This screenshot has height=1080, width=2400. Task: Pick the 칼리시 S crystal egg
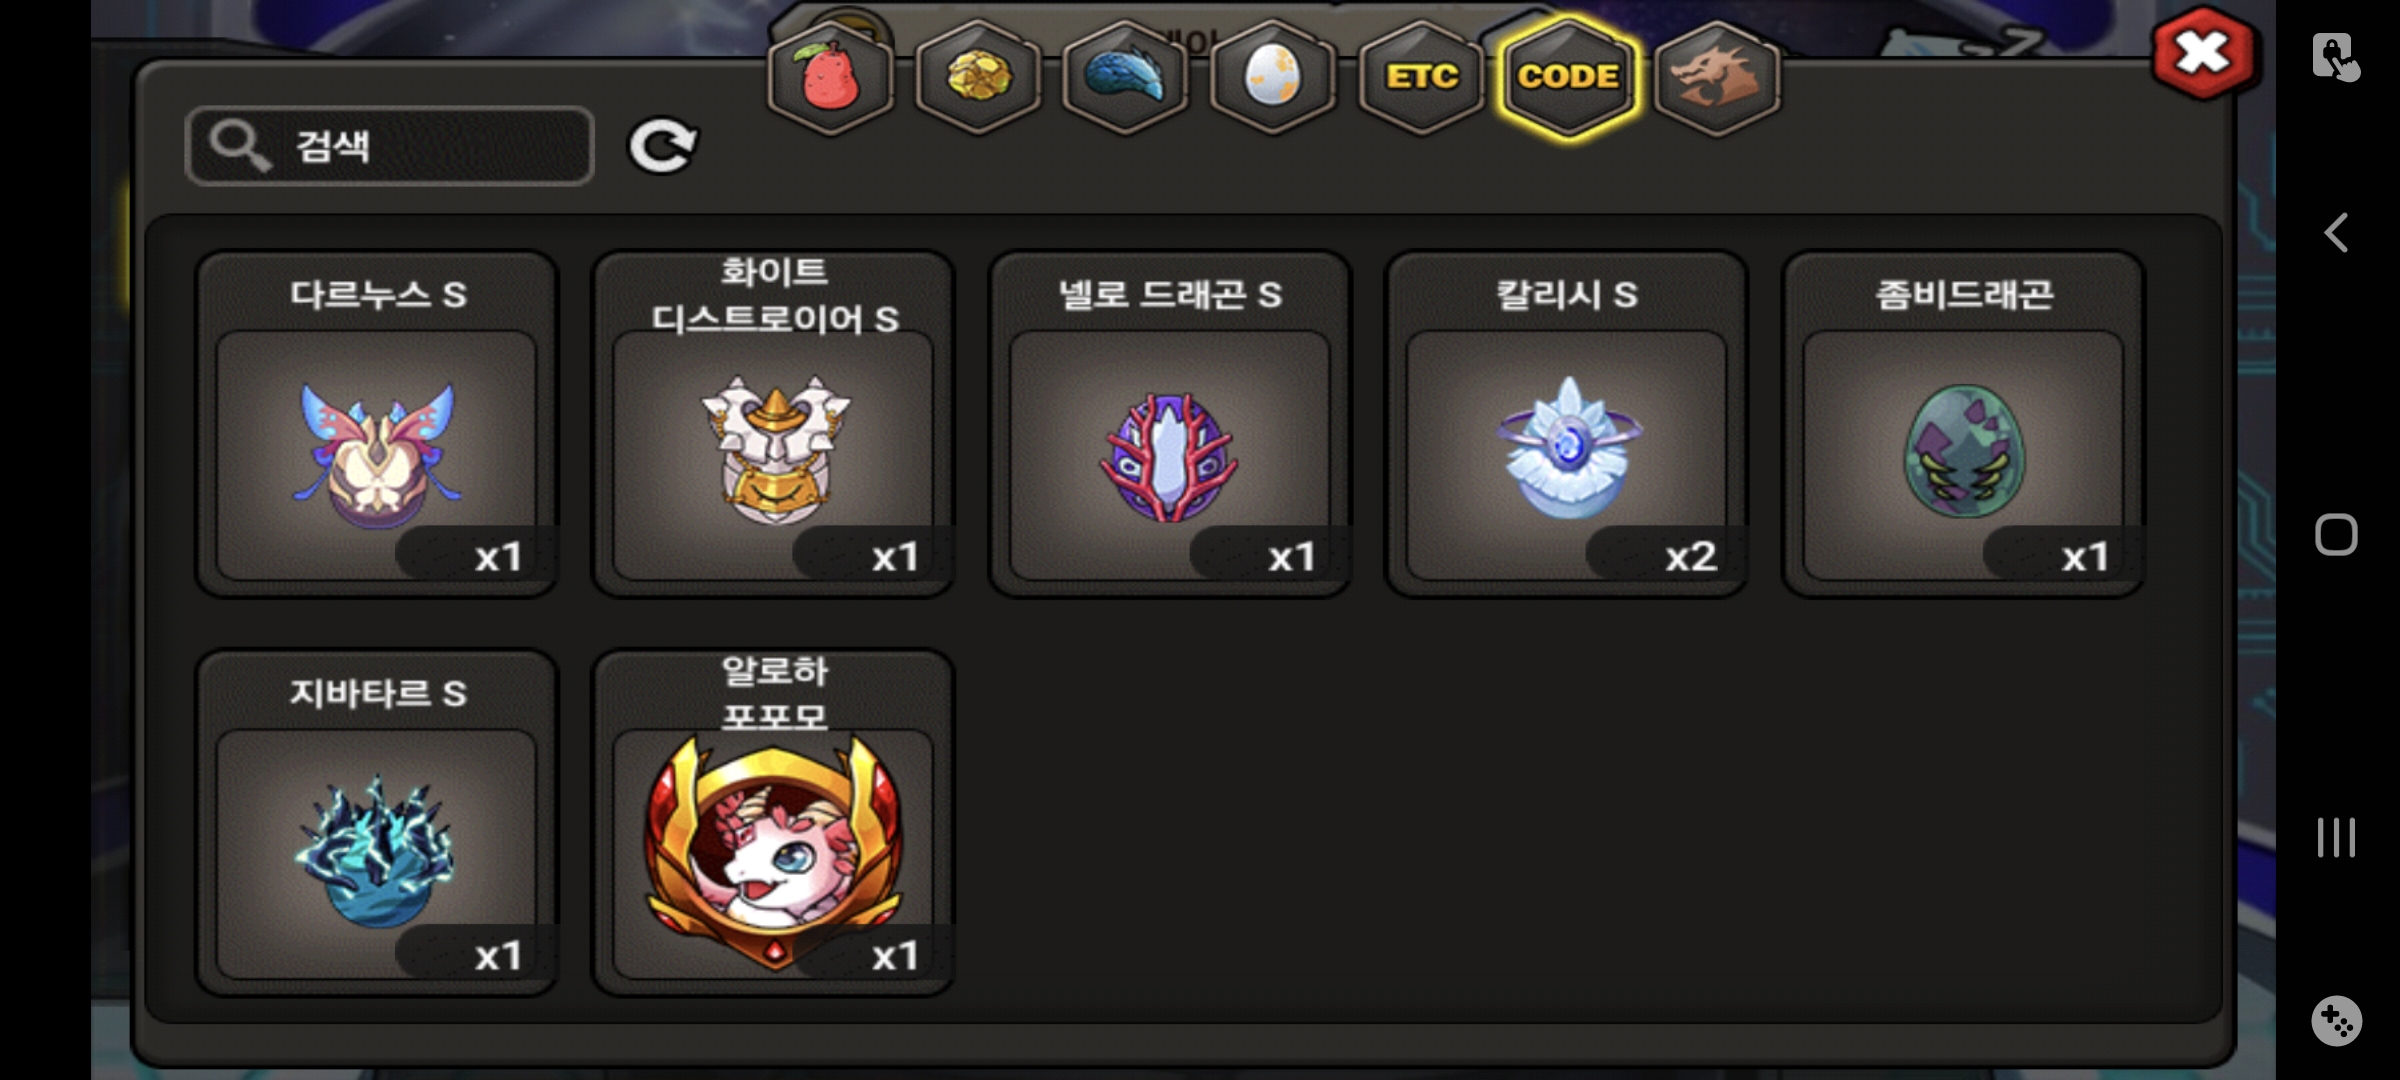1566,424
